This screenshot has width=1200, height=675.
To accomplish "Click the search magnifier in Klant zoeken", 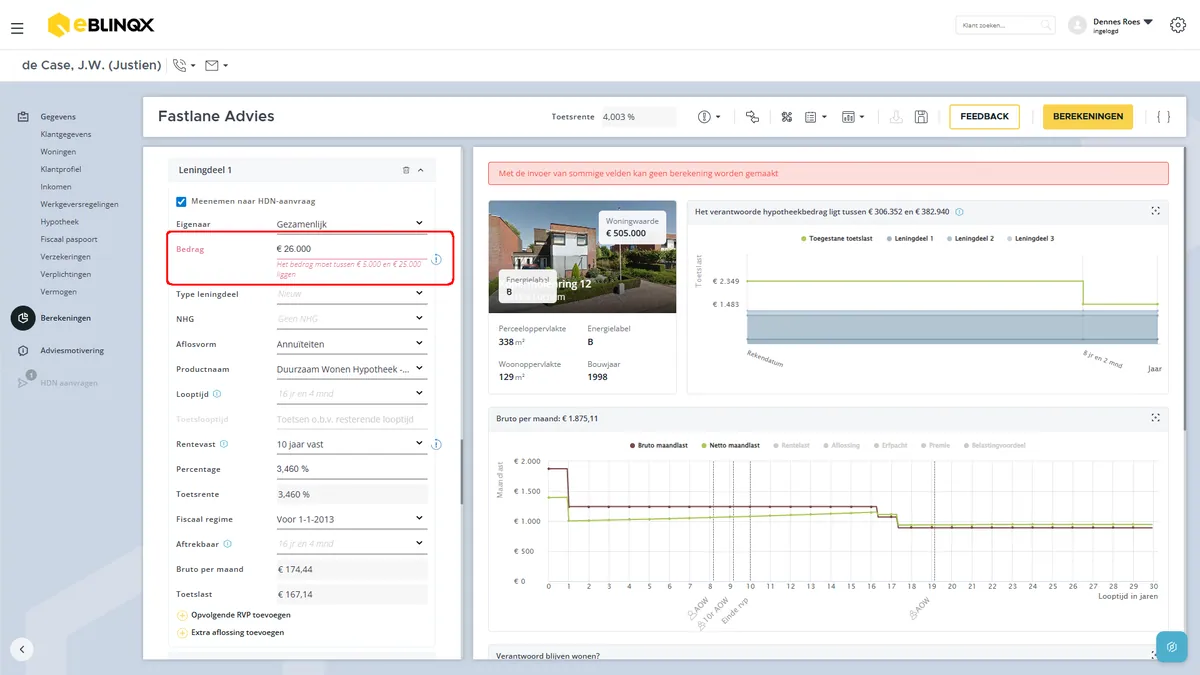I will pos(1046,25).
